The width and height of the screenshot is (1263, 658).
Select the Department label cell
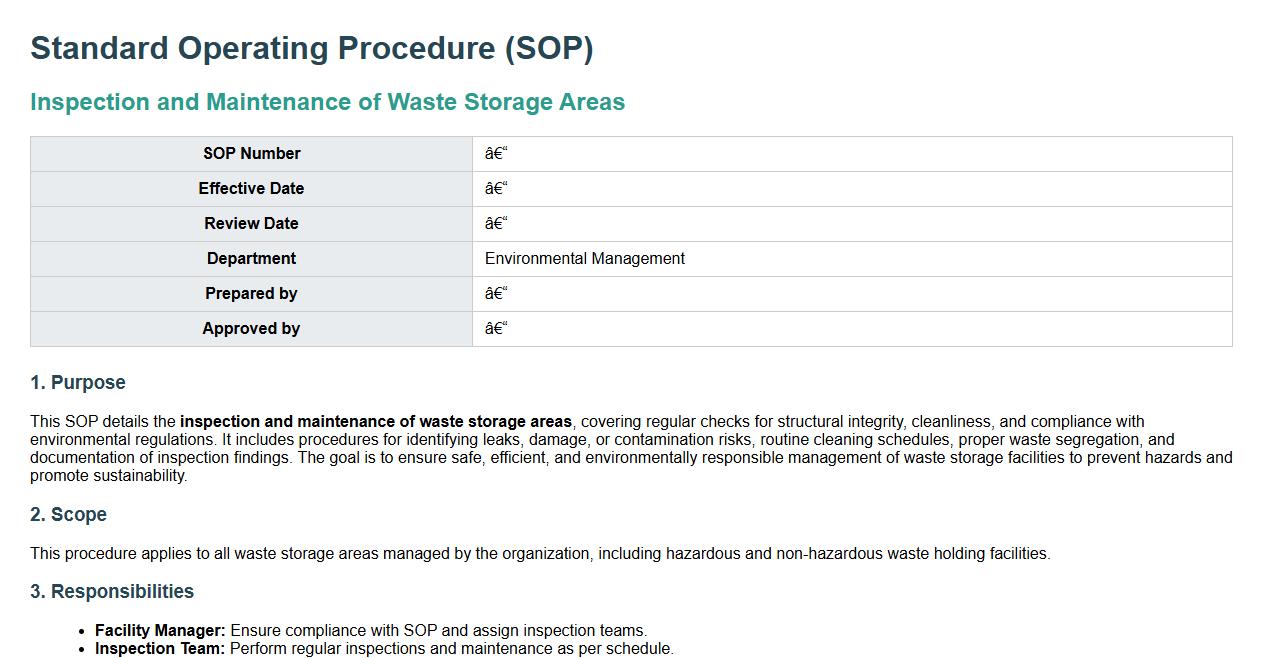point(251,259)
